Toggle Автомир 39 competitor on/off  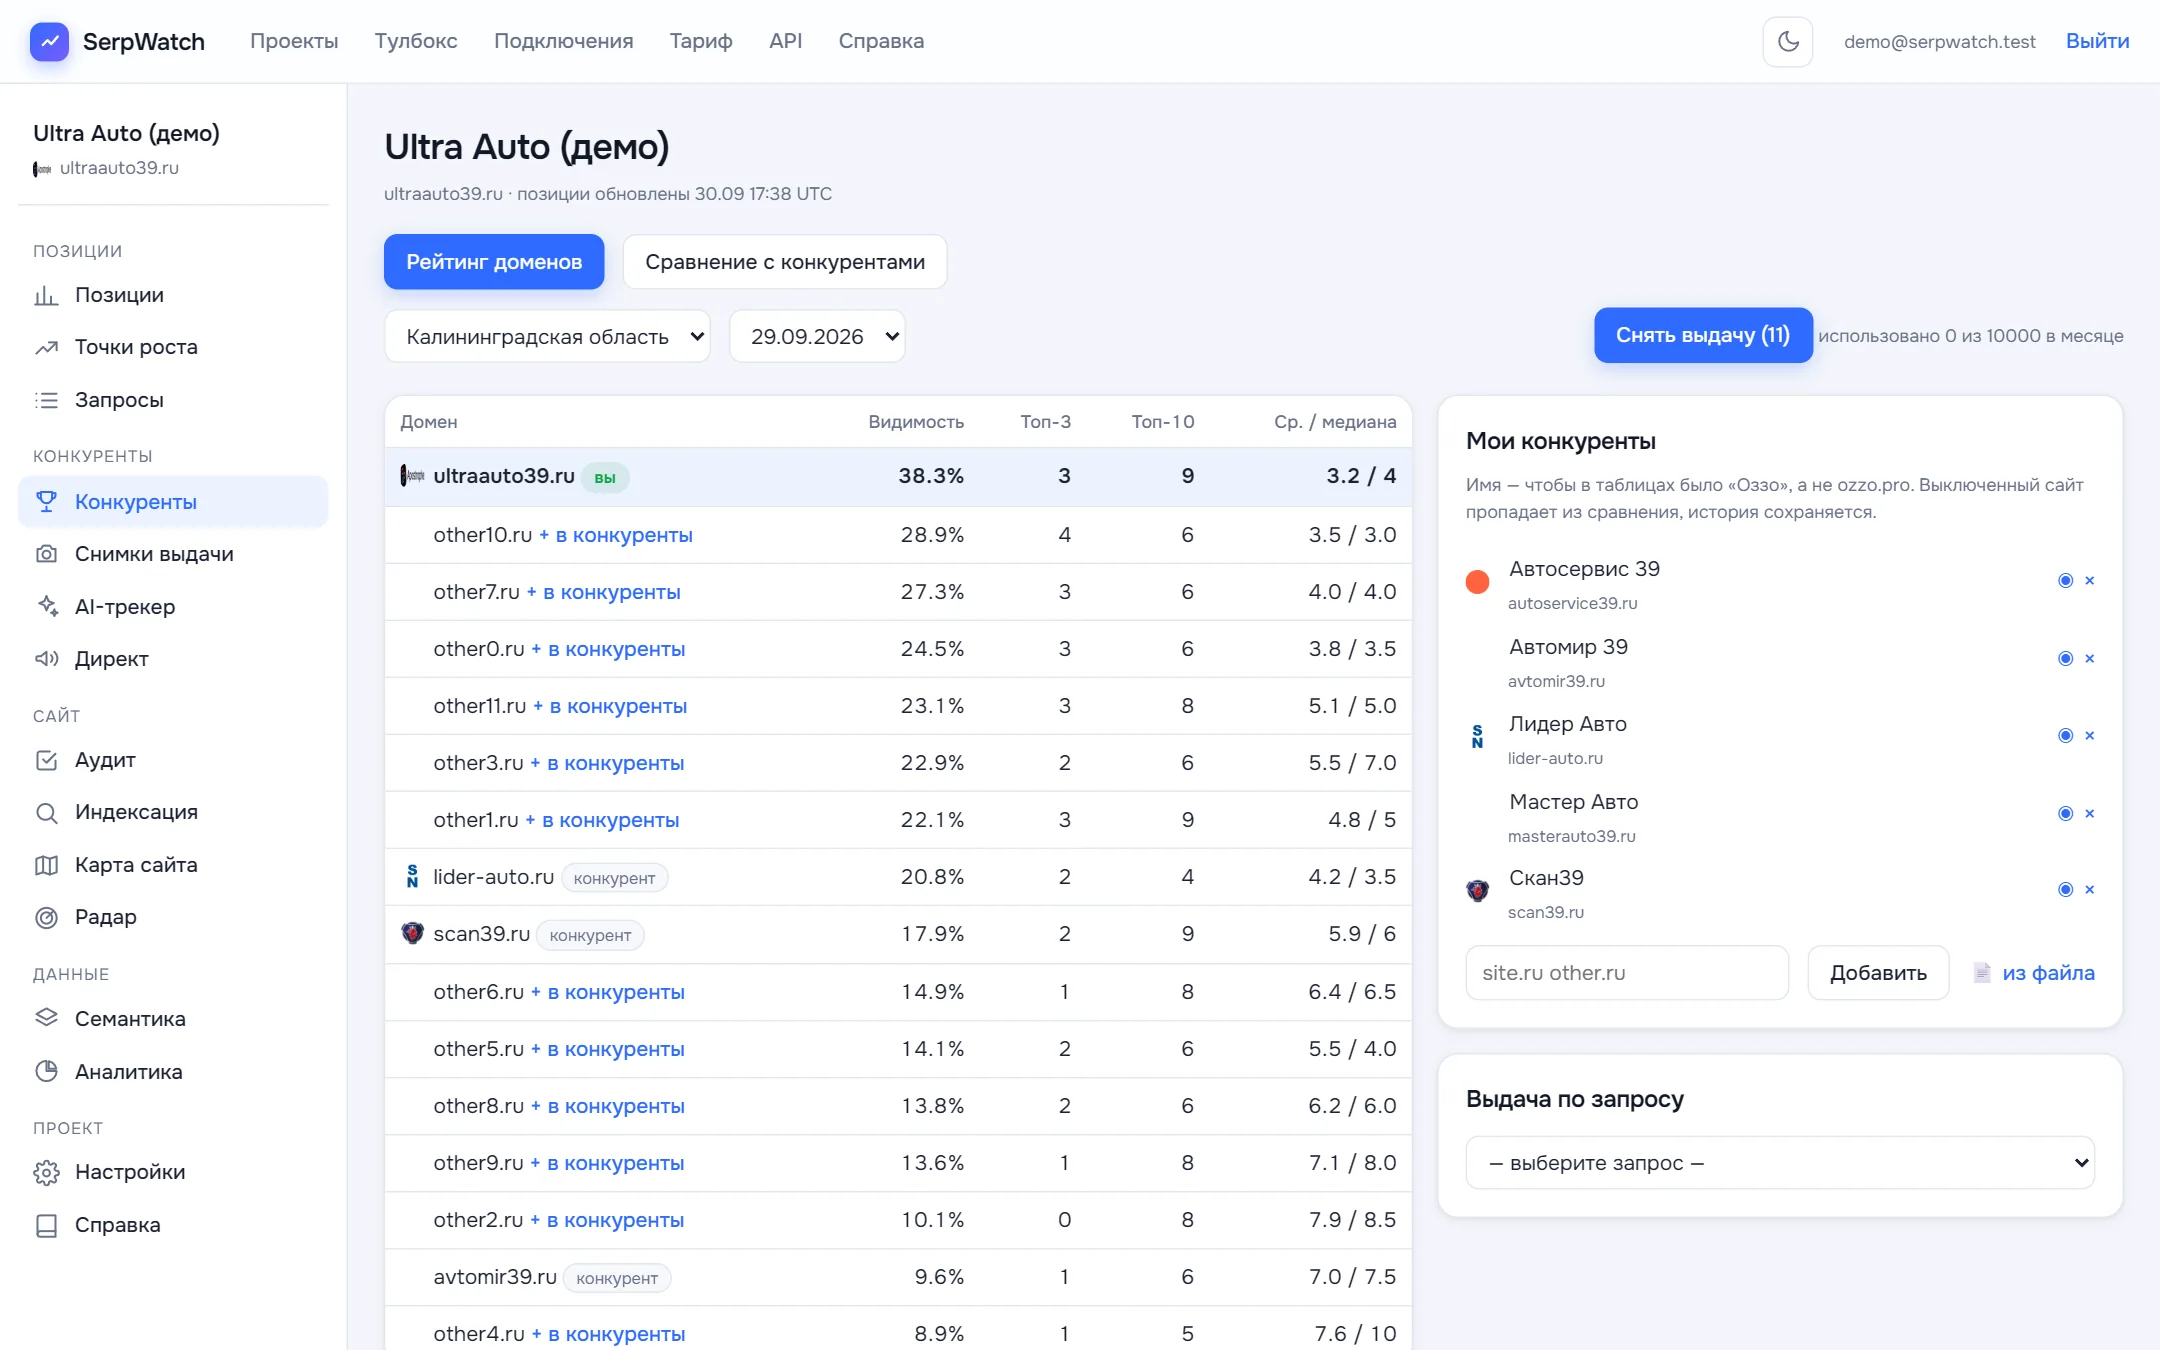[2065, 658]
